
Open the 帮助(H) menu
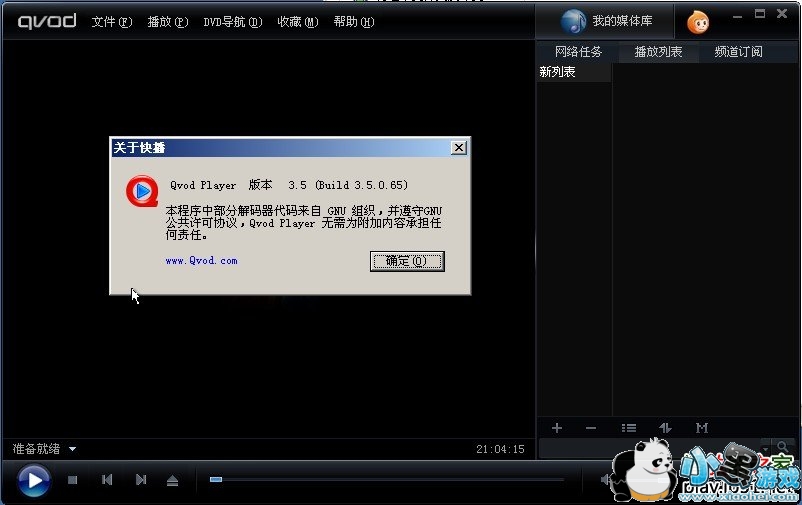click(354, 22)
